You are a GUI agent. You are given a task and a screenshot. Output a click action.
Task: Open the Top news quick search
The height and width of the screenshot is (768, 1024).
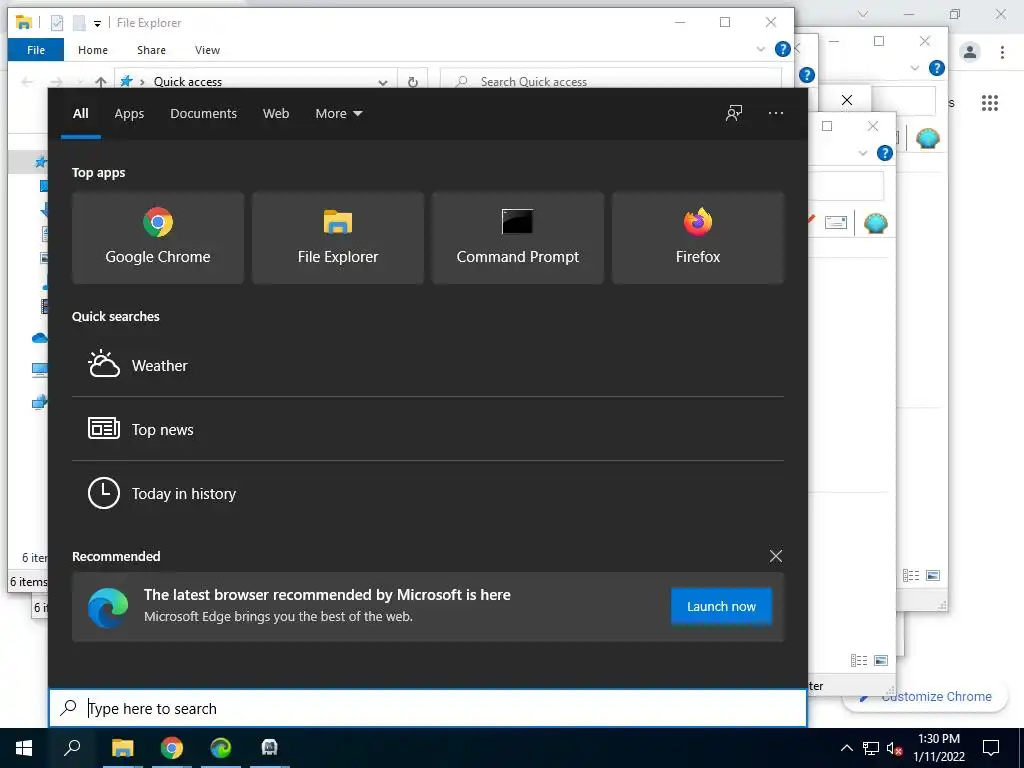click(x=428, y=429)
